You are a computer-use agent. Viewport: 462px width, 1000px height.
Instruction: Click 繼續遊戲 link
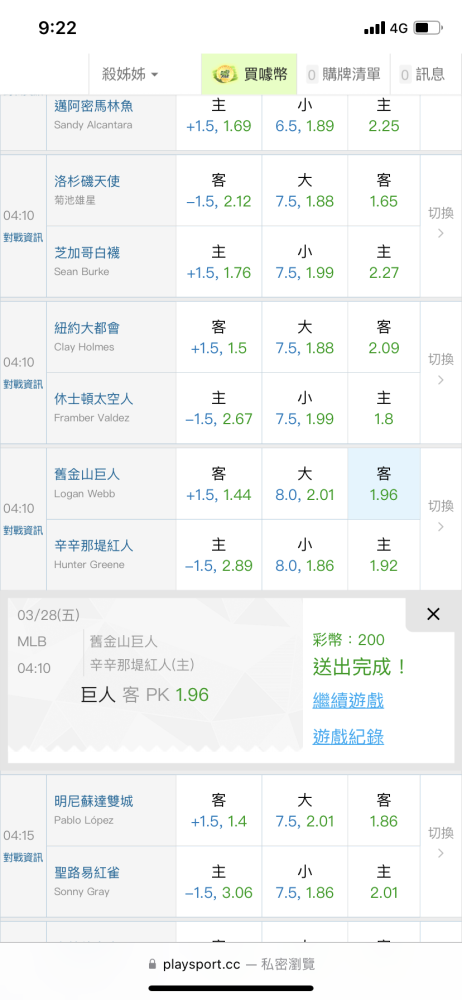click(348, 700)
